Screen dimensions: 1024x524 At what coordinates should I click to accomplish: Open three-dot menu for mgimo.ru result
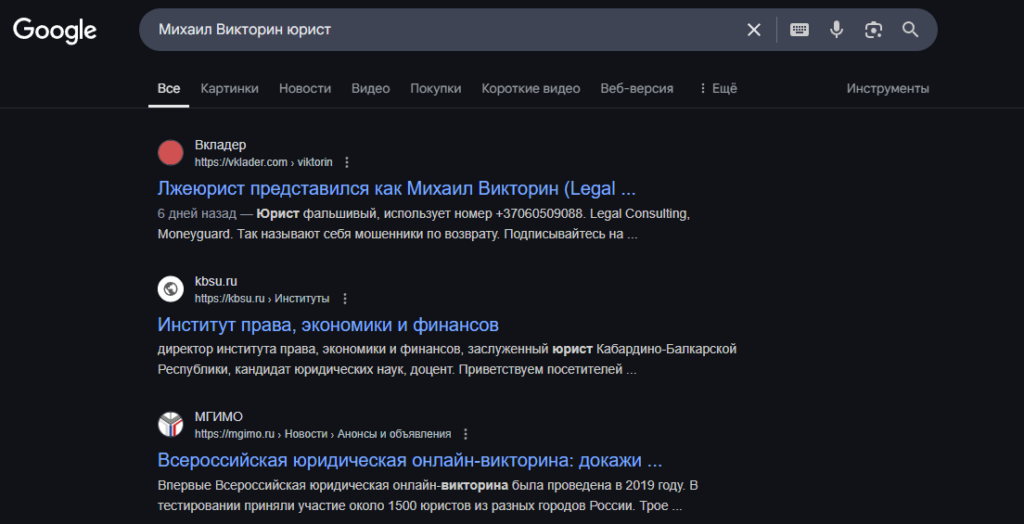pyautogui.click(x=466, y=434)
